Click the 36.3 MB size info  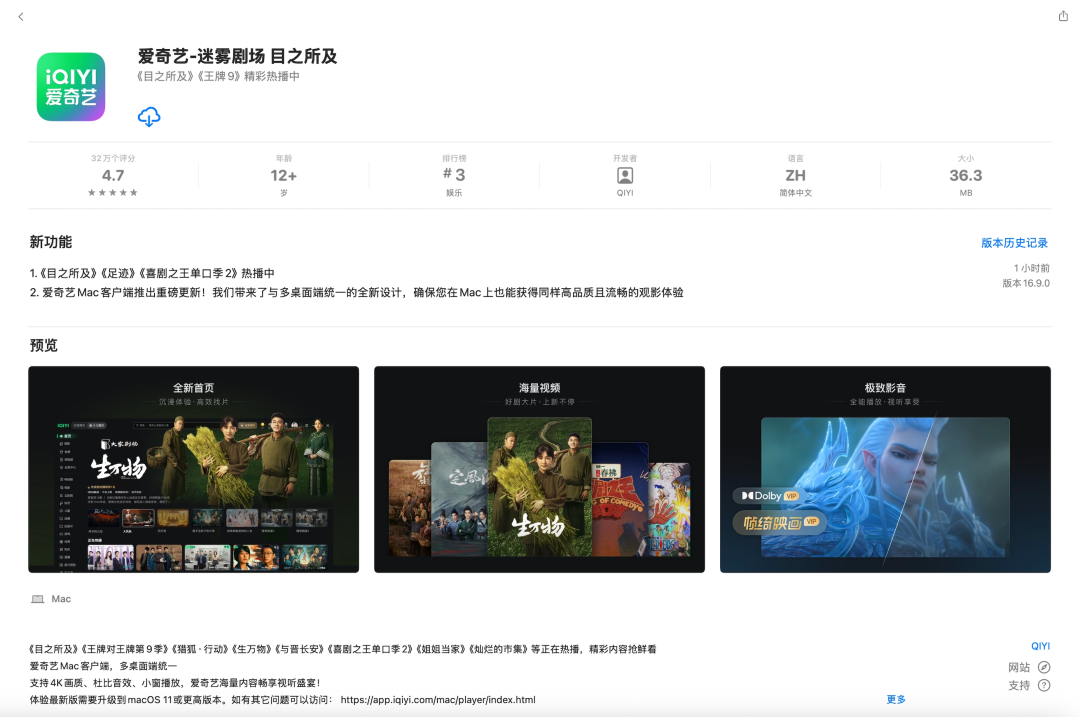click(x=966, y=176)
